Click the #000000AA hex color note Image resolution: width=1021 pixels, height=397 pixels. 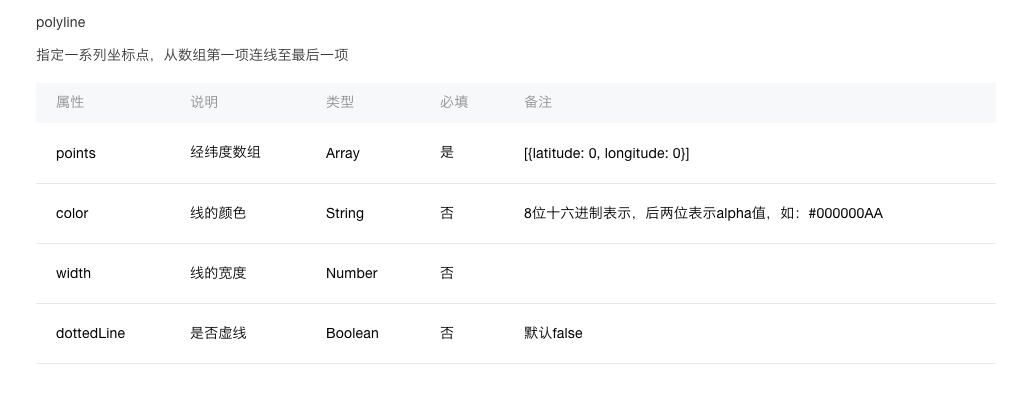[x=703, y=213]
